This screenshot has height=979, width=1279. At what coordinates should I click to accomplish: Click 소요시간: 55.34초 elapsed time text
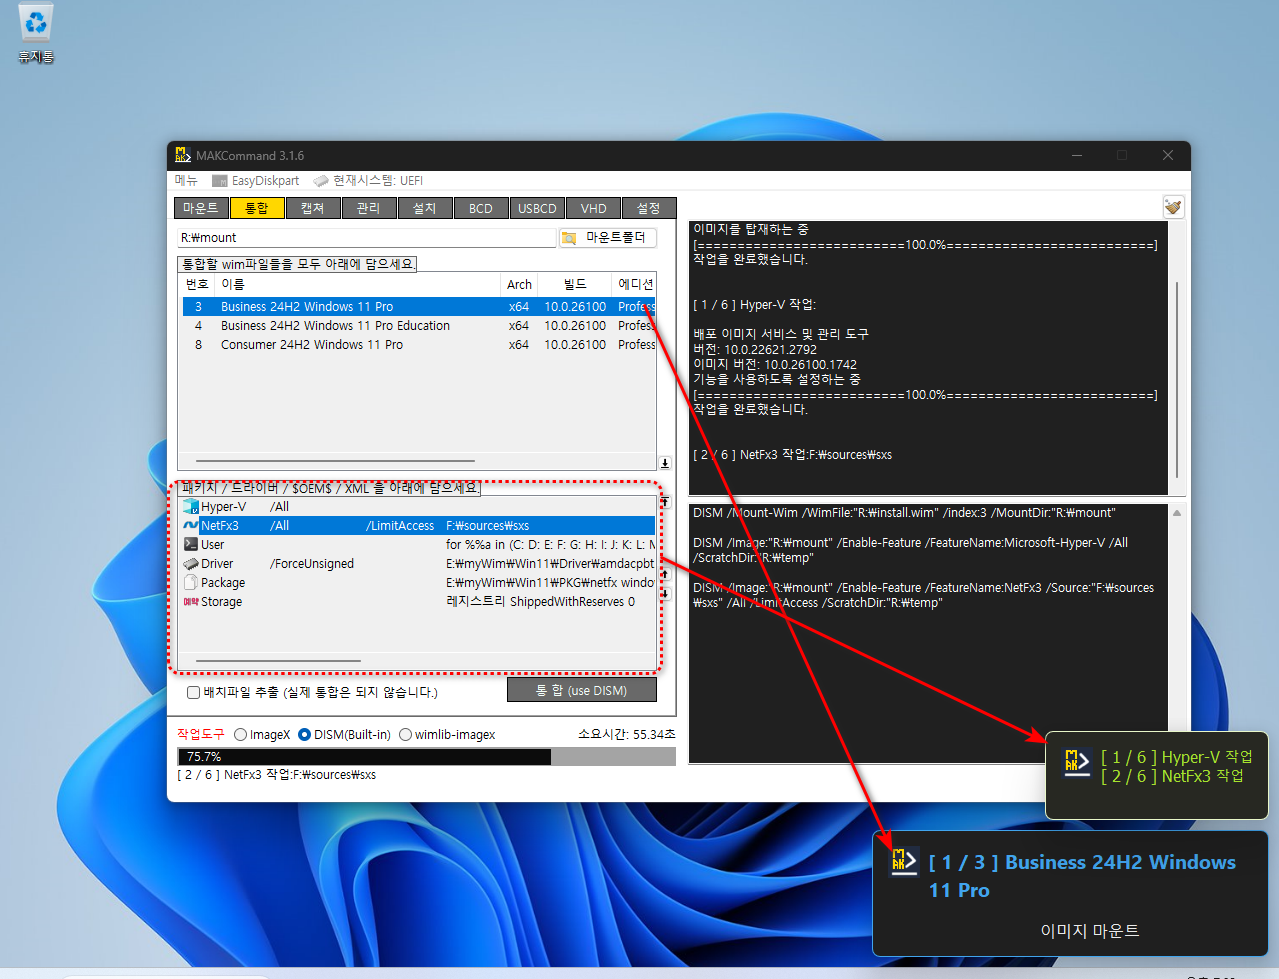pyautogui.click(x=626, y=735)
